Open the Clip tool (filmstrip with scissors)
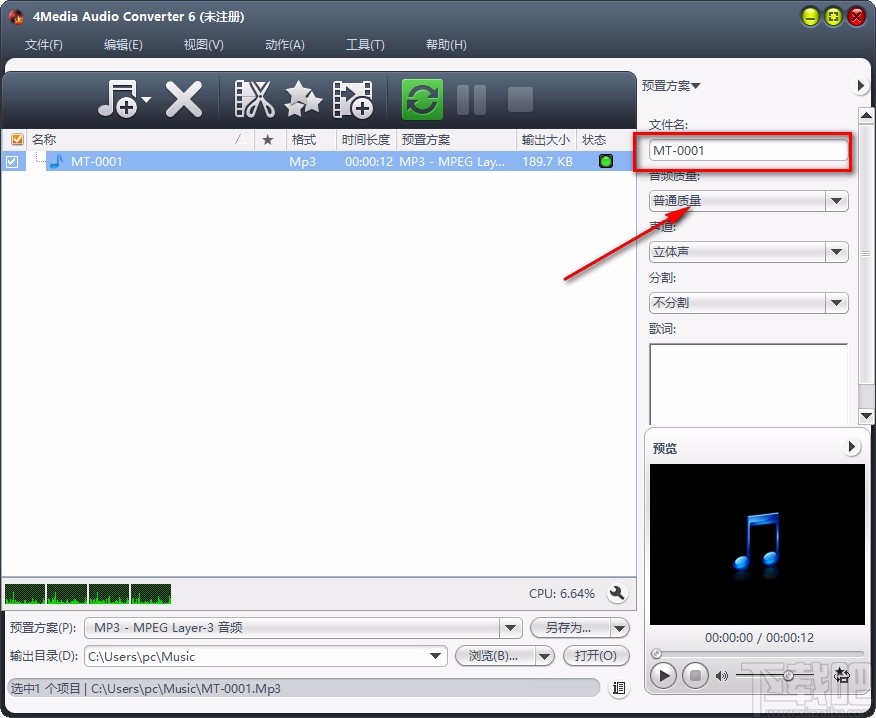 coord(254,99)
